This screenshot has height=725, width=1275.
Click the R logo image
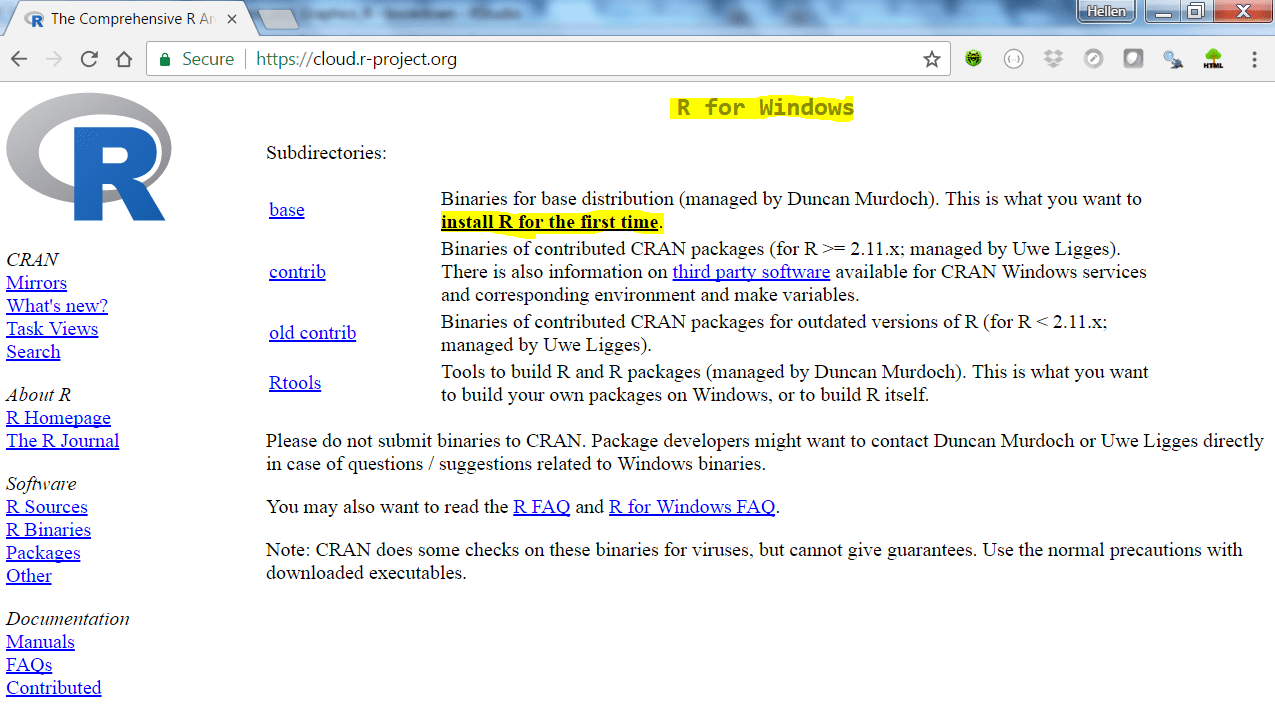click(x=89, y=156)
